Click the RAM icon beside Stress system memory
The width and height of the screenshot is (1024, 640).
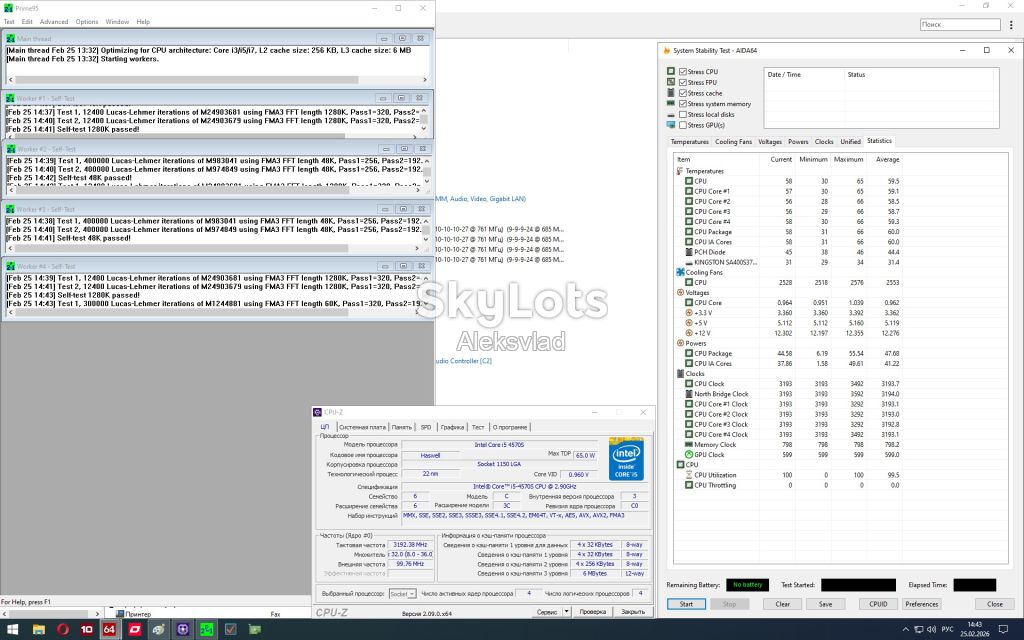671,103
